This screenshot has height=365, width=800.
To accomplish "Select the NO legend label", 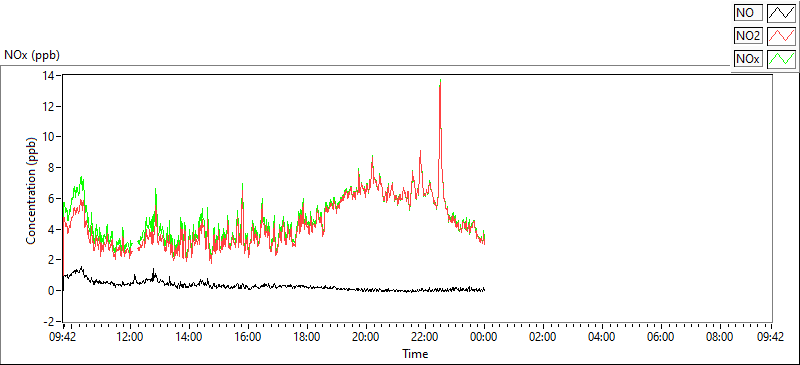I will (x=748, y=12).
